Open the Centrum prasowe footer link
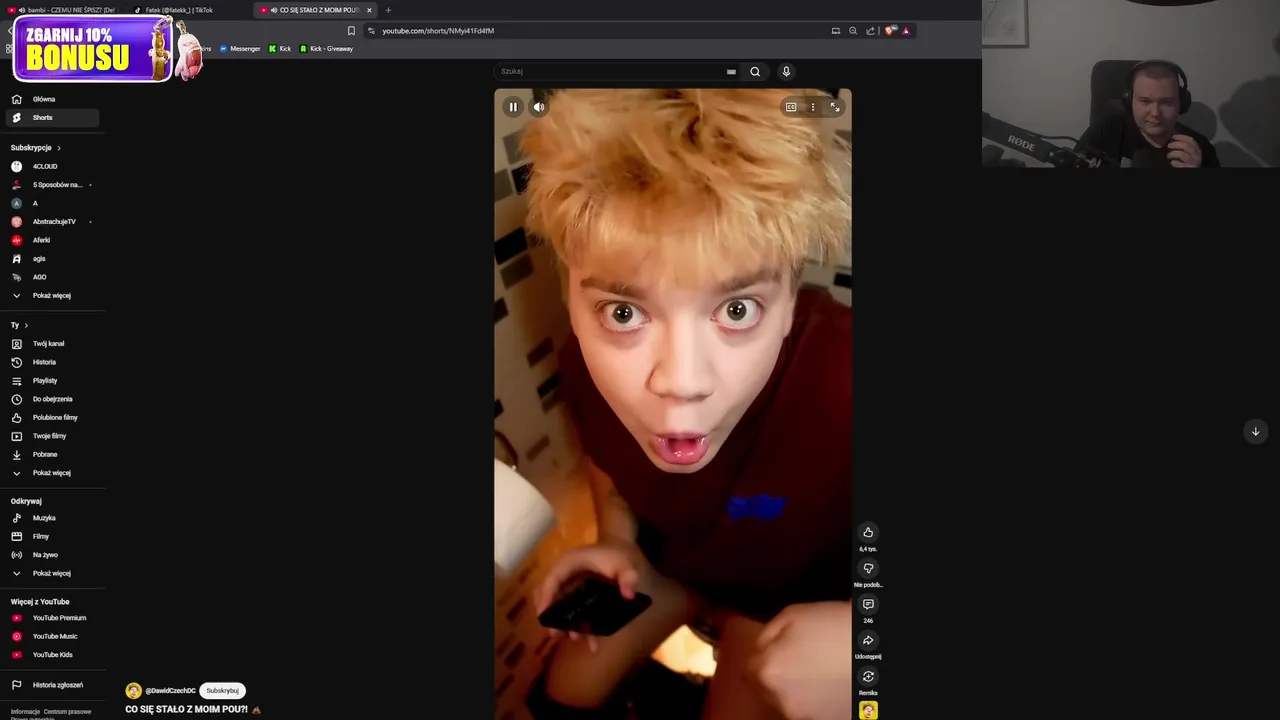 click(67, 712)
